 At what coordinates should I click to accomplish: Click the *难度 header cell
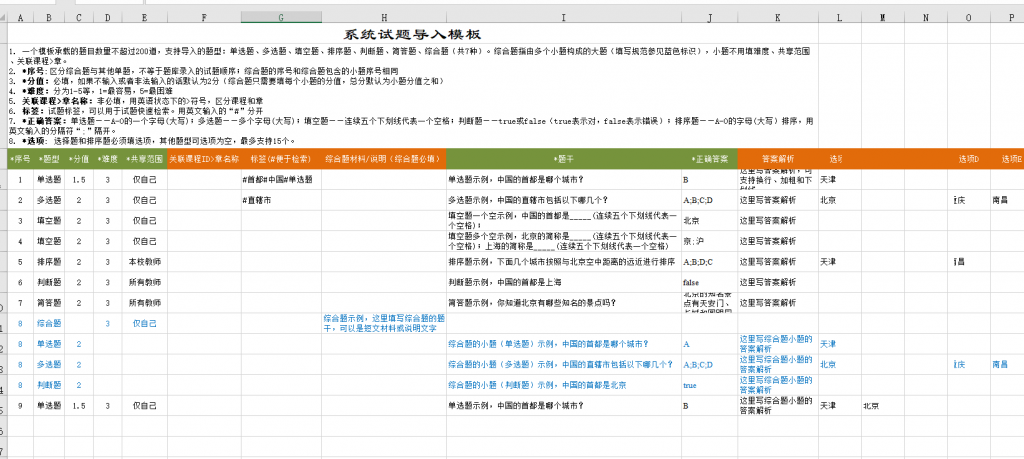tap(108, 159)
